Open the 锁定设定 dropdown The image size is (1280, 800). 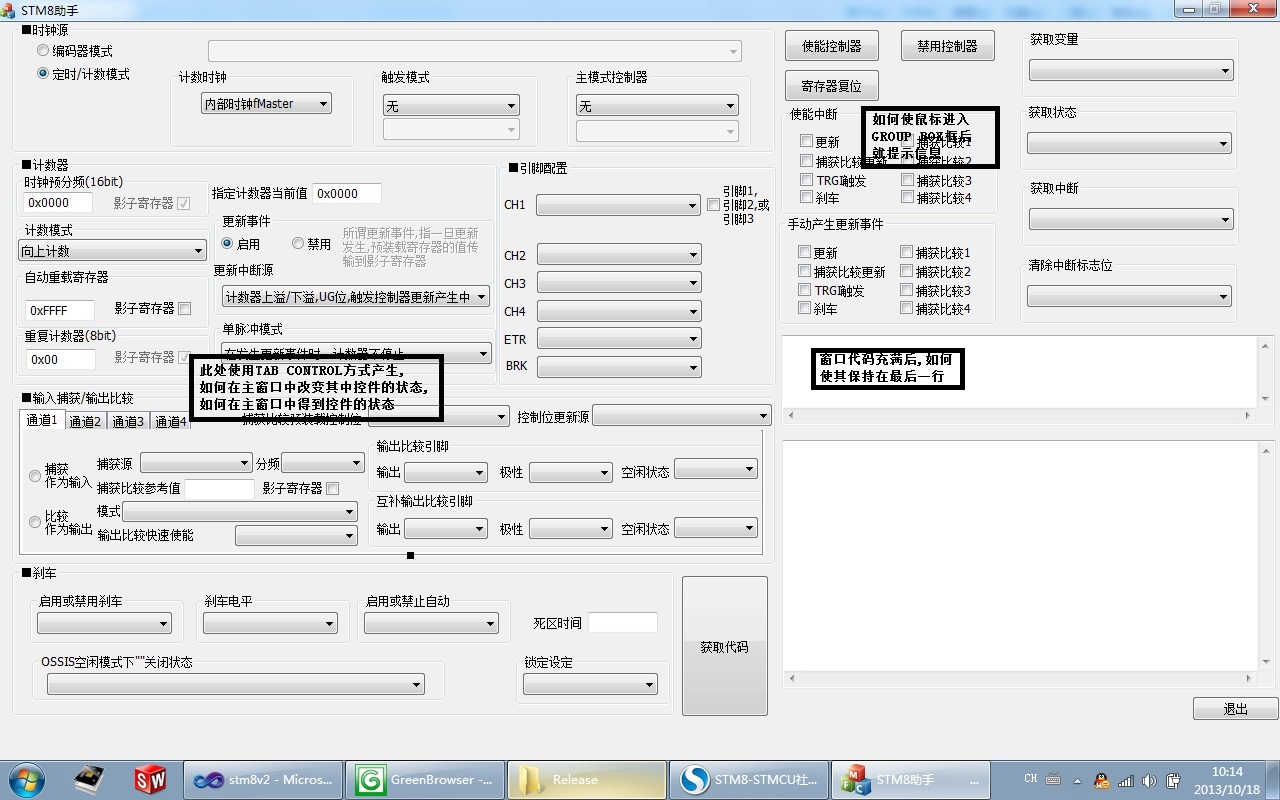pos(590,684)
